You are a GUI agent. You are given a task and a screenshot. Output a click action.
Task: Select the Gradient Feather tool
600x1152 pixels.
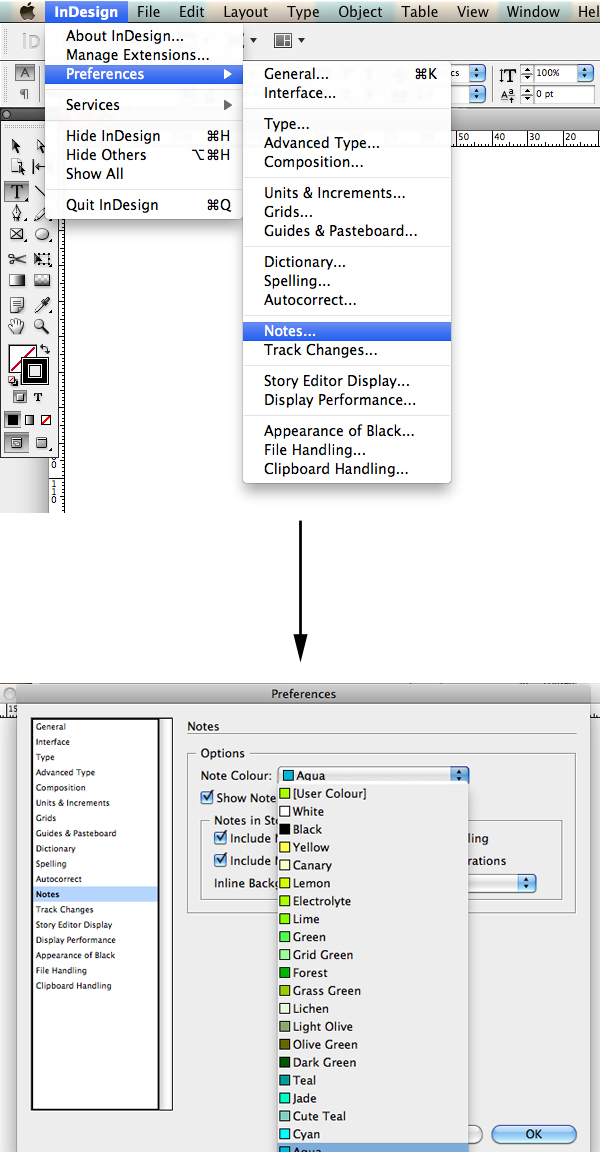(41, 280)
